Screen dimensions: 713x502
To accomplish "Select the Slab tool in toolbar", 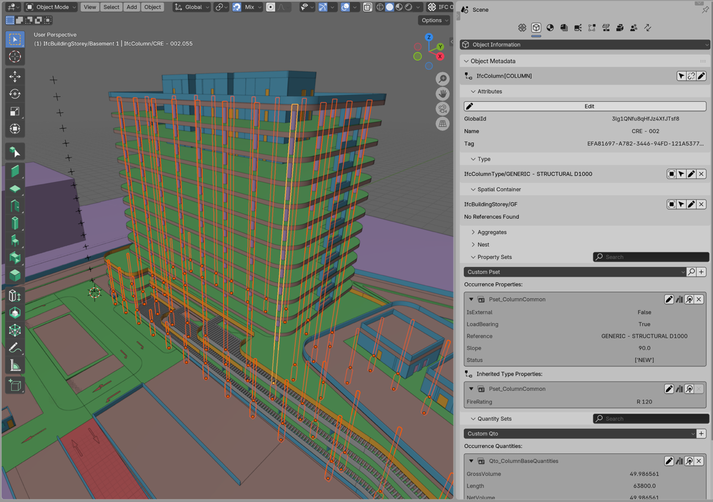I will tap(15, 188).
